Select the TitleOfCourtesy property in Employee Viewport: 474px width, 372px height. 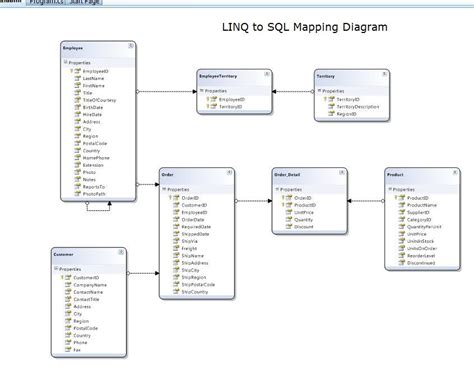pyautogui.click(x=99, y=100)
